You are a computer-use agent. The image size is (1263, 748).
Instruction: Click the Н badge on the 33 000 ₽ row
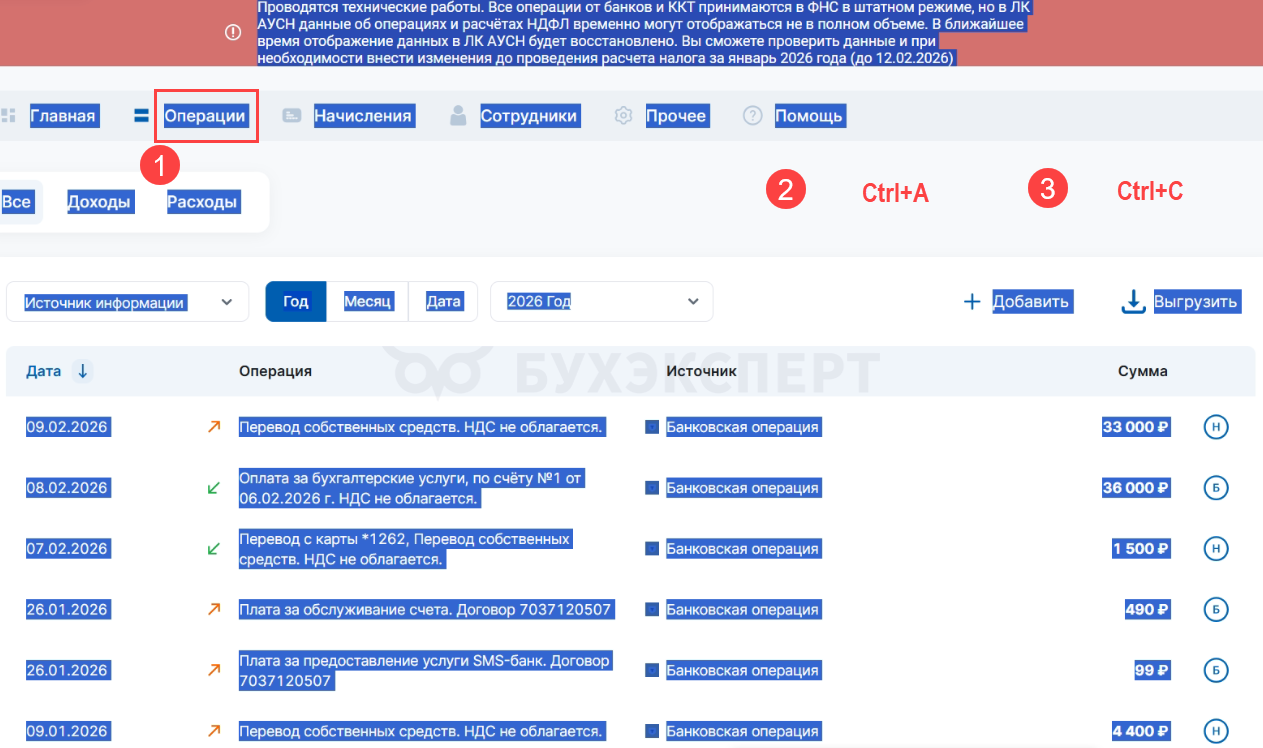click(1215, 427)
